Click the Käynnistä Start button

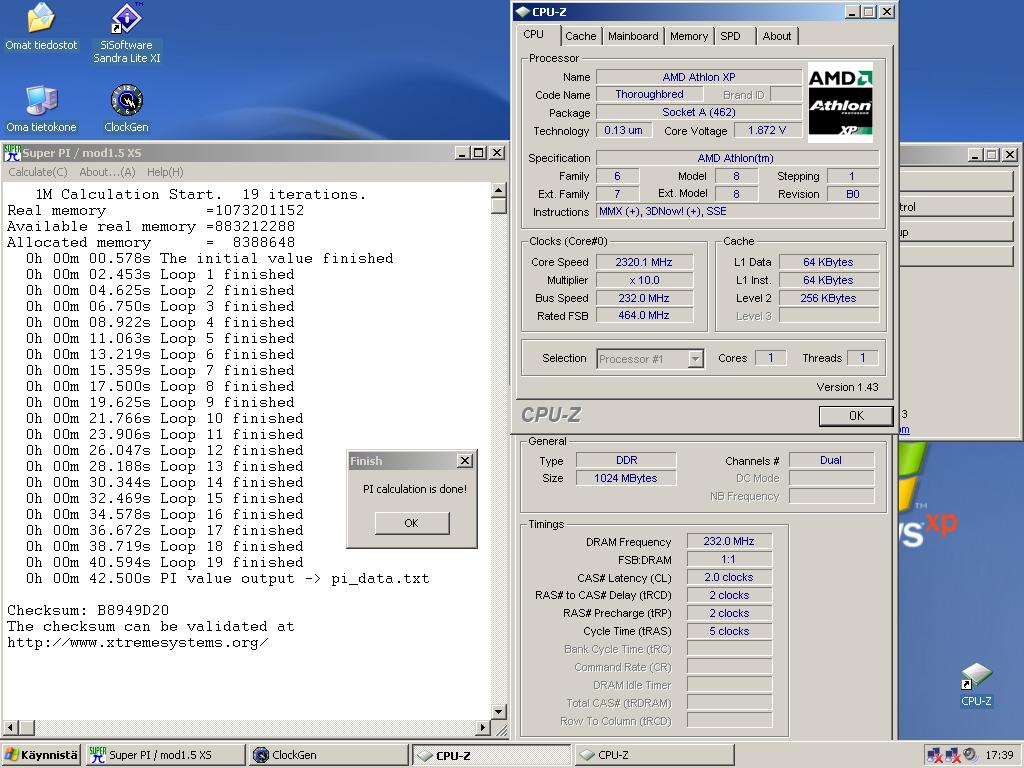(x=41, y=755)
